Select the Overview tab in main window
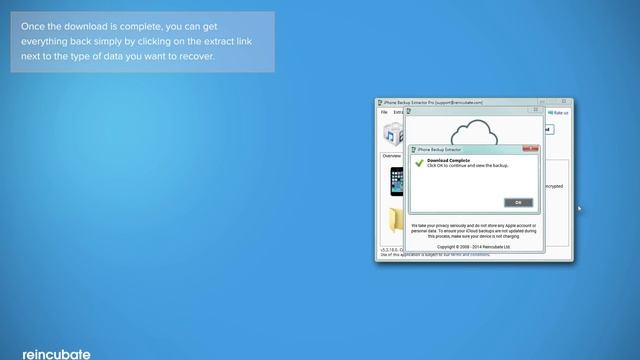 coord(391,156)
